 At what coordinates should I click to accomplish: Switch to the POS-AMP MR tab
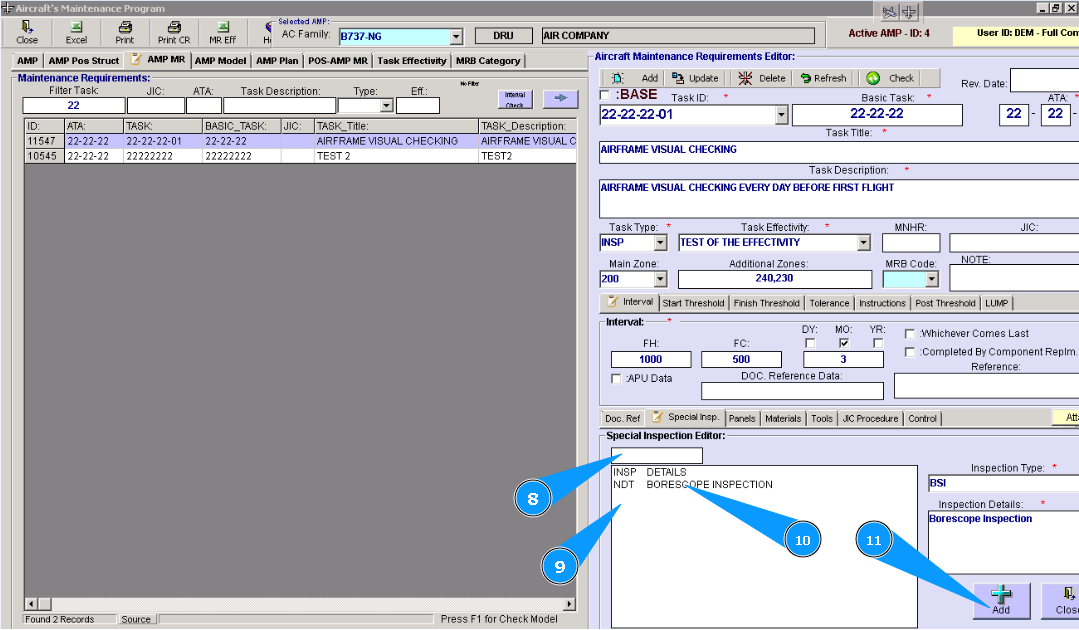pos(338,61)
